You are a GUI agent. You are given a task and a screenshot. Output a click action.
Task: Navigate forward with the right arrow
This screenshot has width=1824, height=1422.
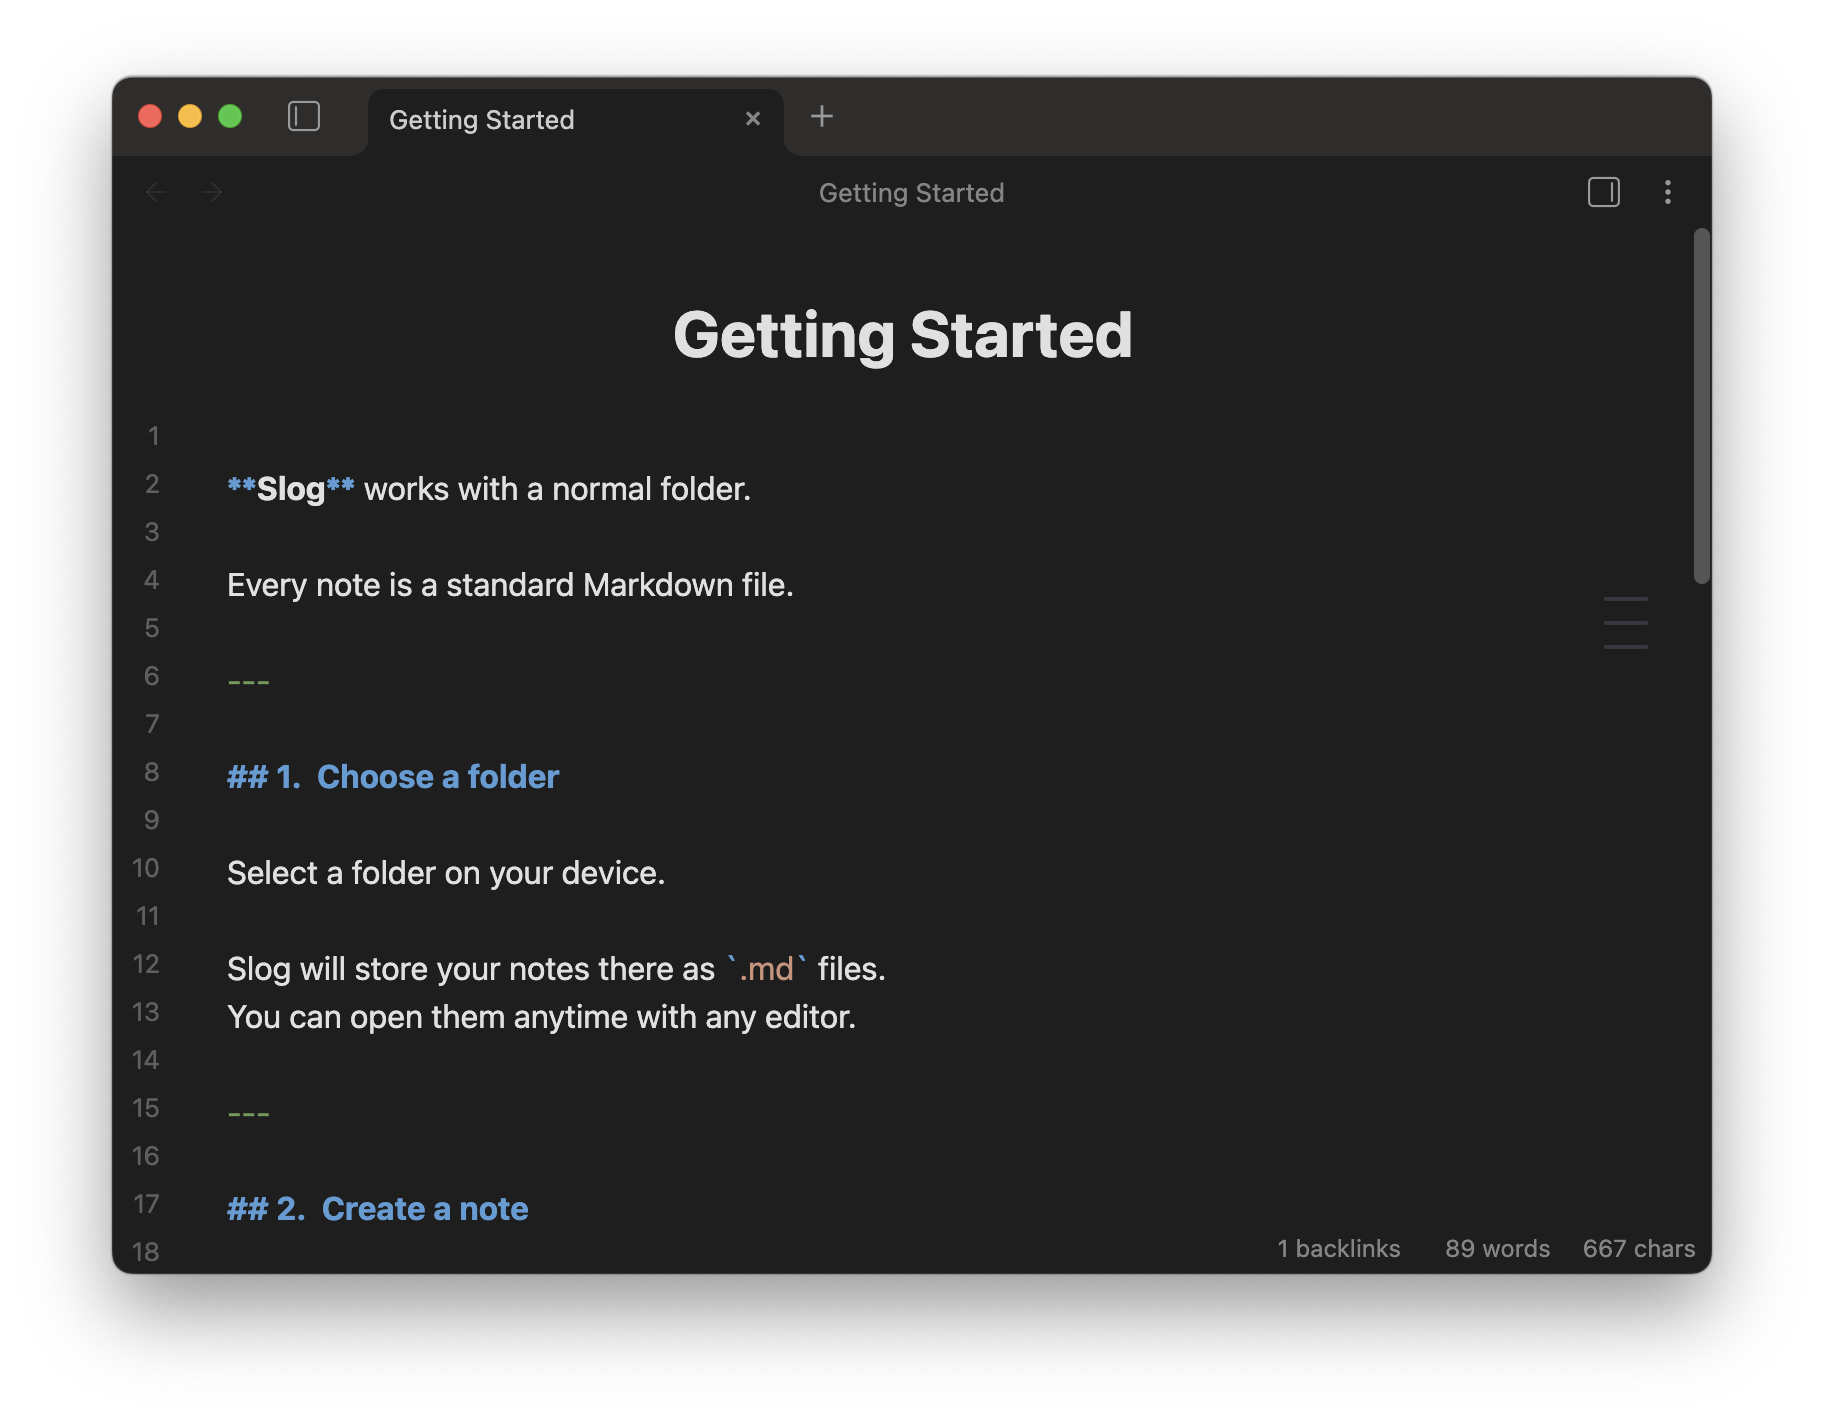[212, 192]
